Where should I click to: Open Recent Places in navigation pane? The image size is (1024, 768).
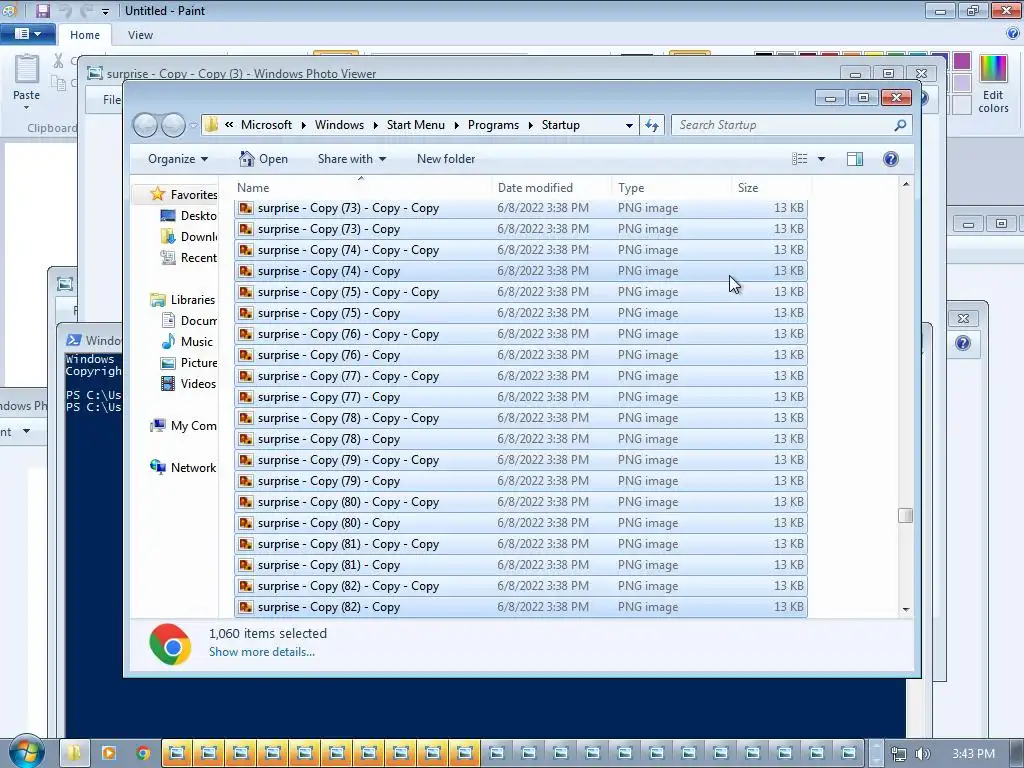tap(188, 257)
